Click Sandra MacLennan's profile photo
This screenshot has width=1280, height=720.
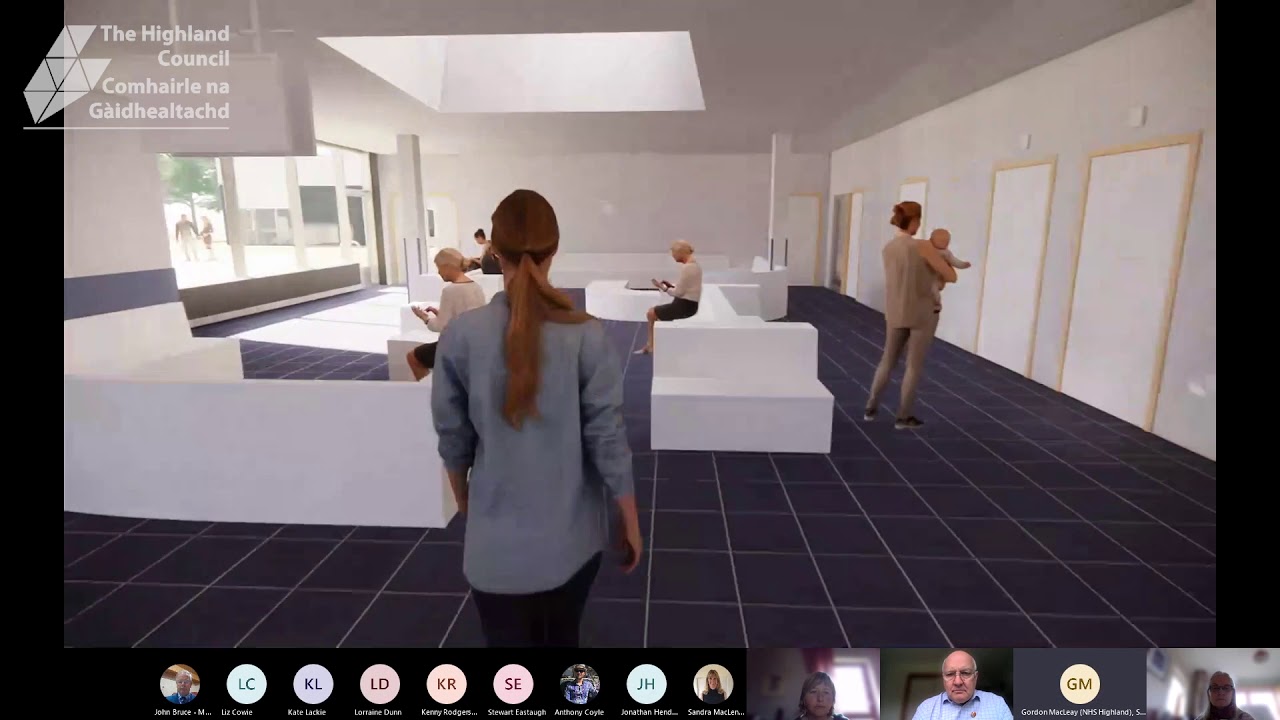[x=713, y=684]
